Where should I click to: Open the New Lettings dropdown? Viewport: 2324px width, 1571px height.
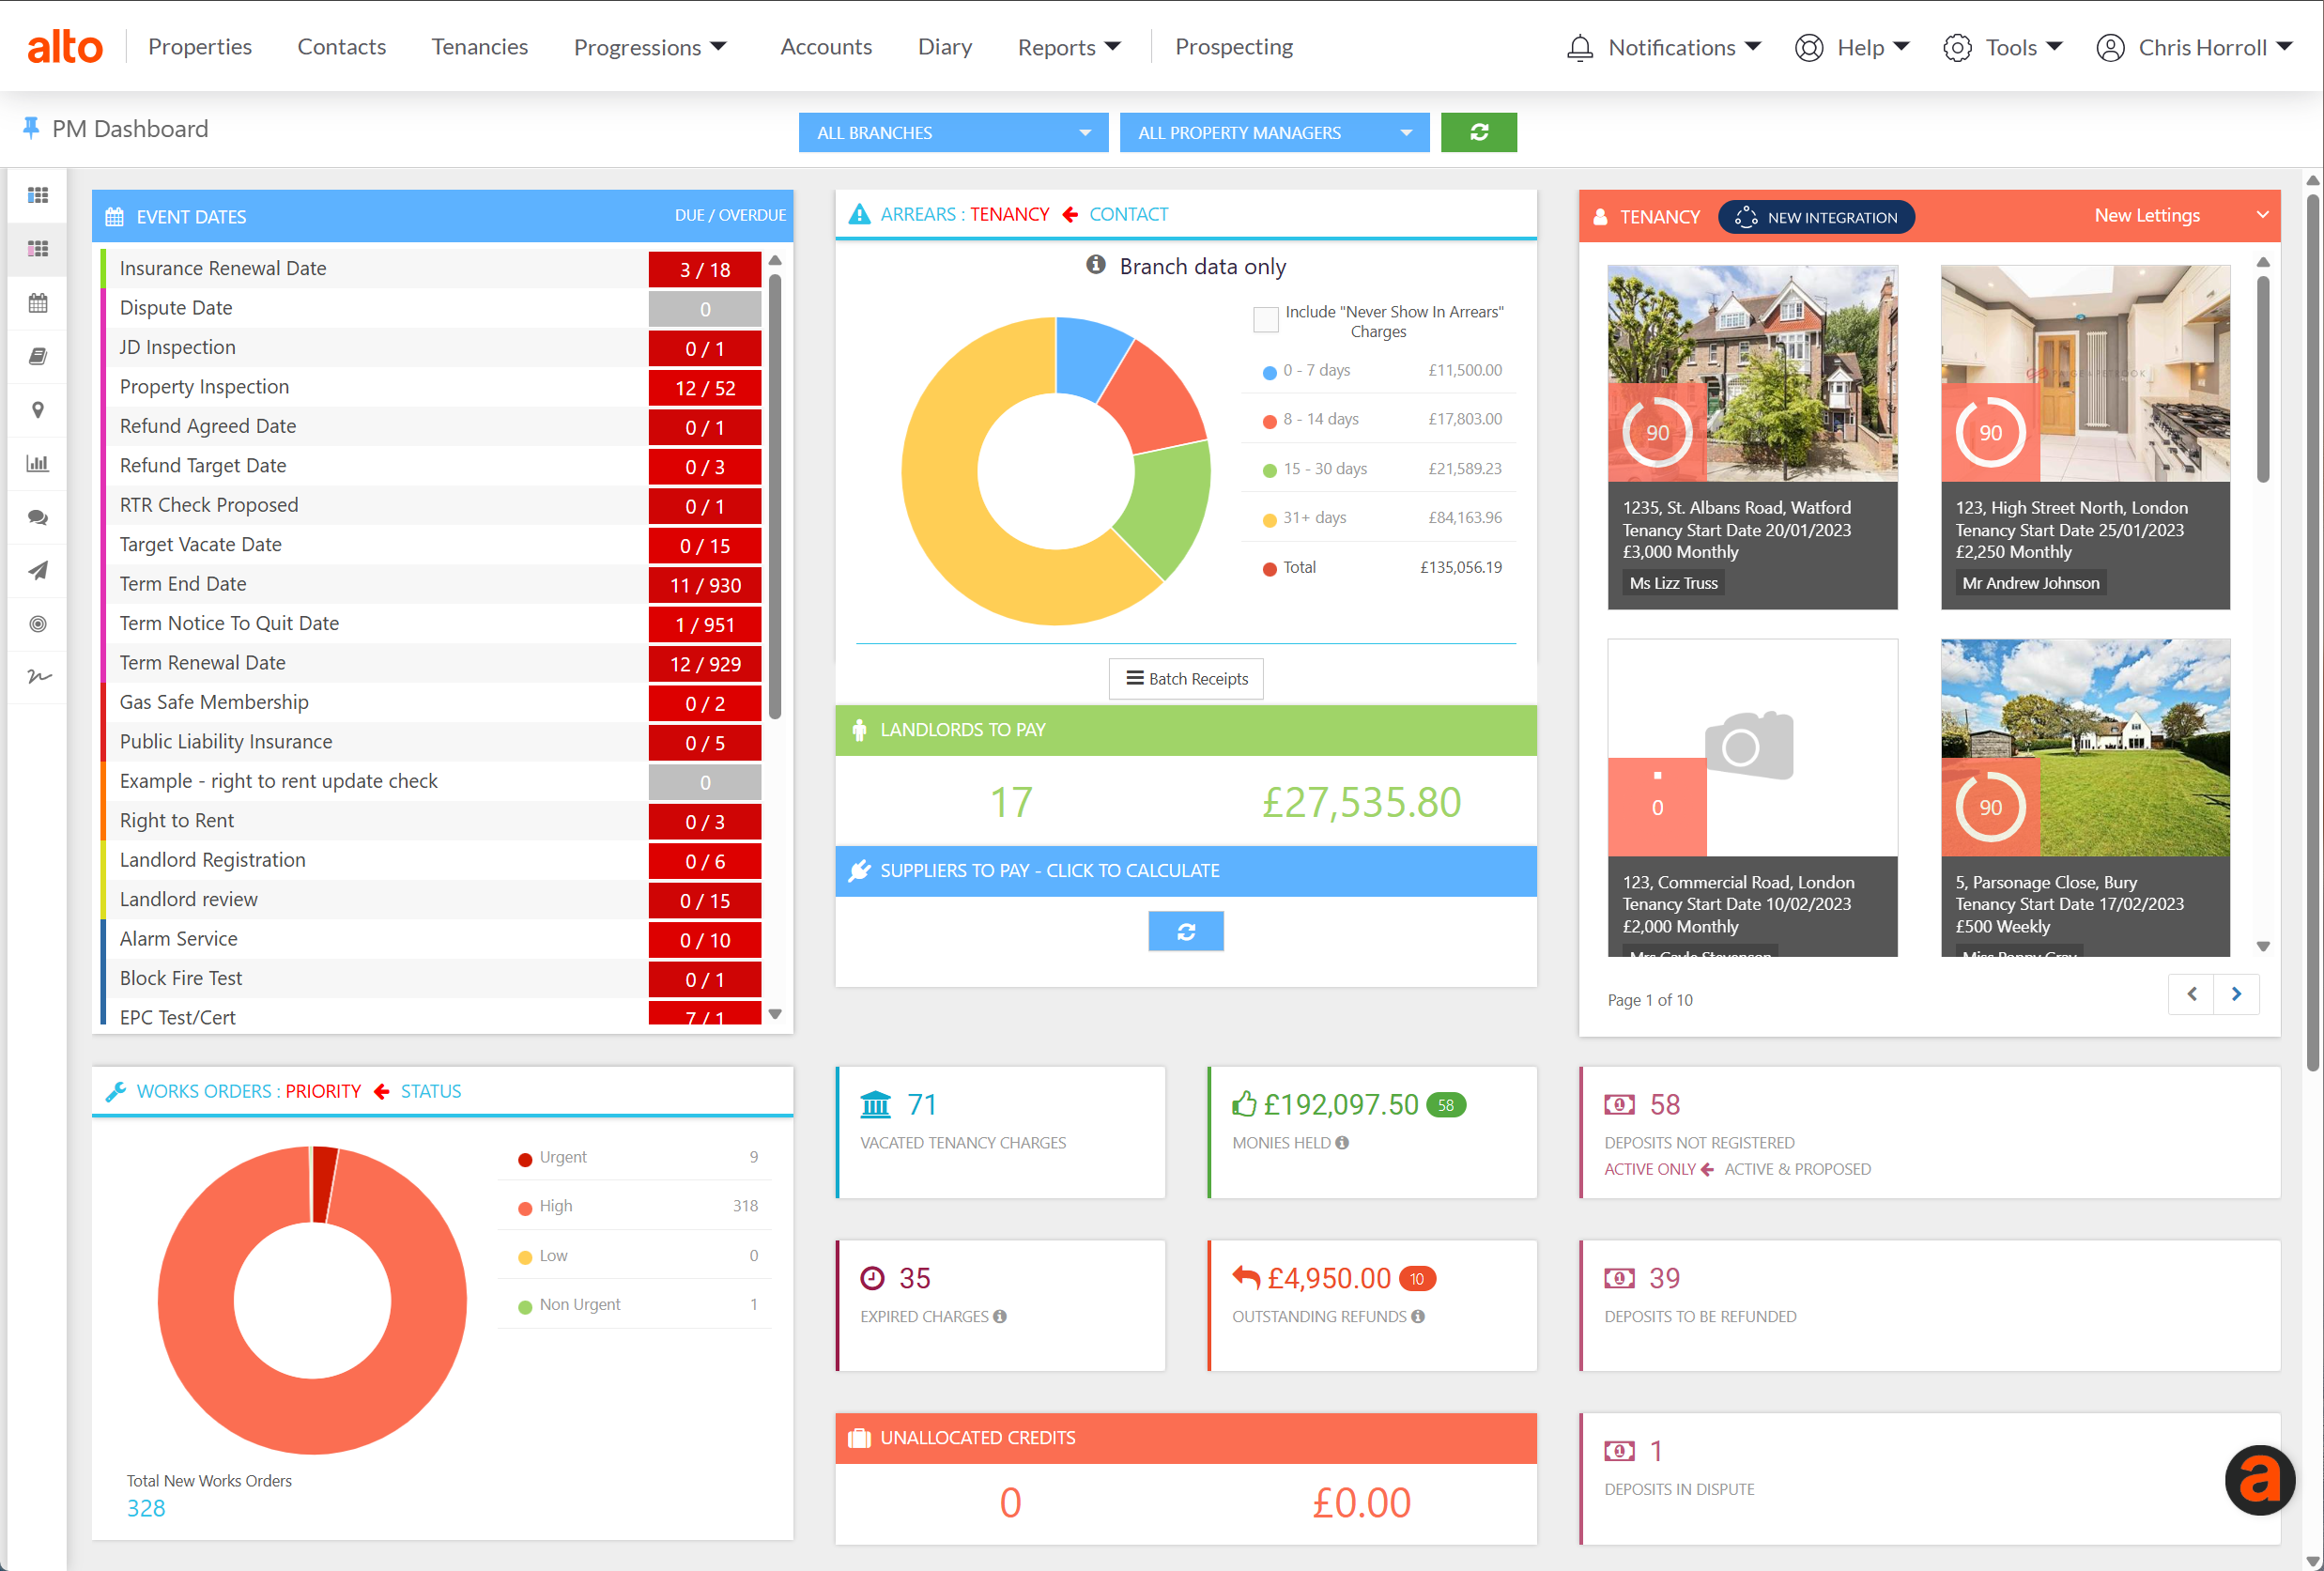pyautogui.click(x=2180, y=215)
